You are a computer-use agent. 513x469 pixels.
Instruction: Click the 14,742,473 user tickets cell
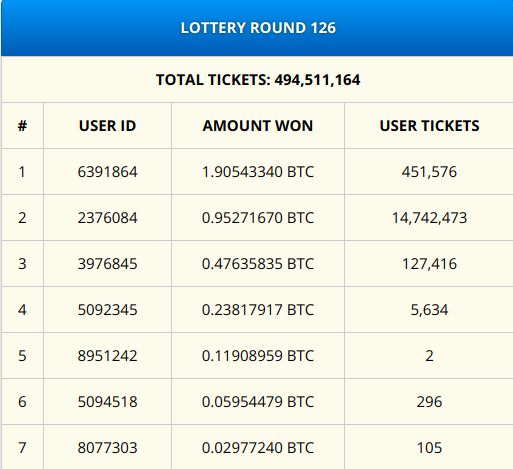click(x=429, y=218)
